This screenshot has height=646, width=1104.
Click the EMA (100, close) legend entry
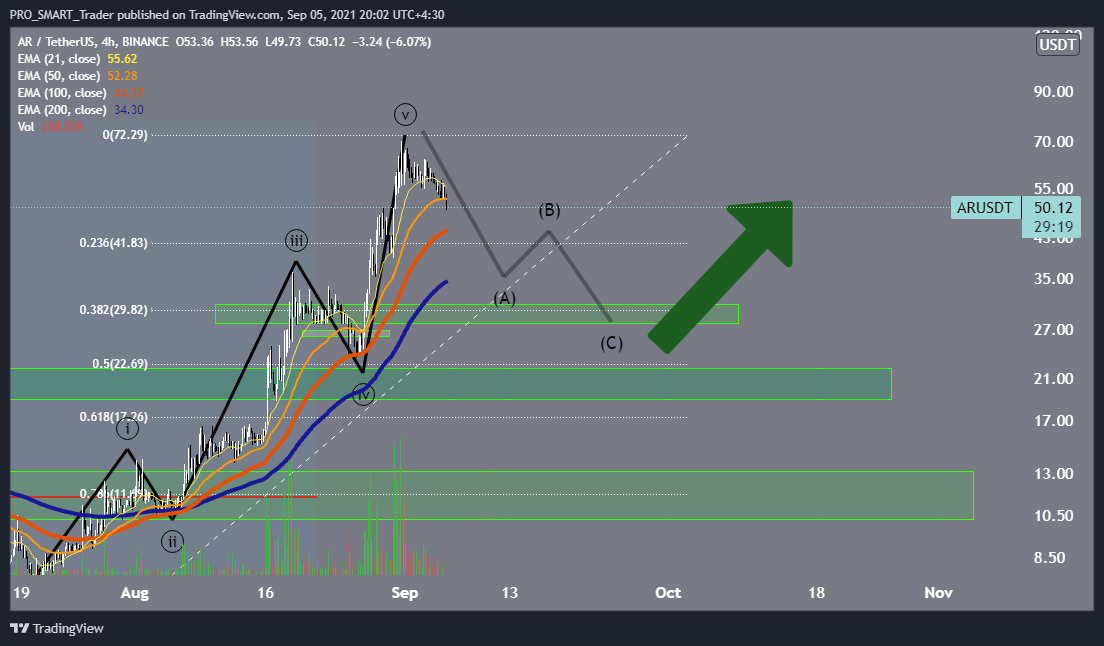pos(81,93)
